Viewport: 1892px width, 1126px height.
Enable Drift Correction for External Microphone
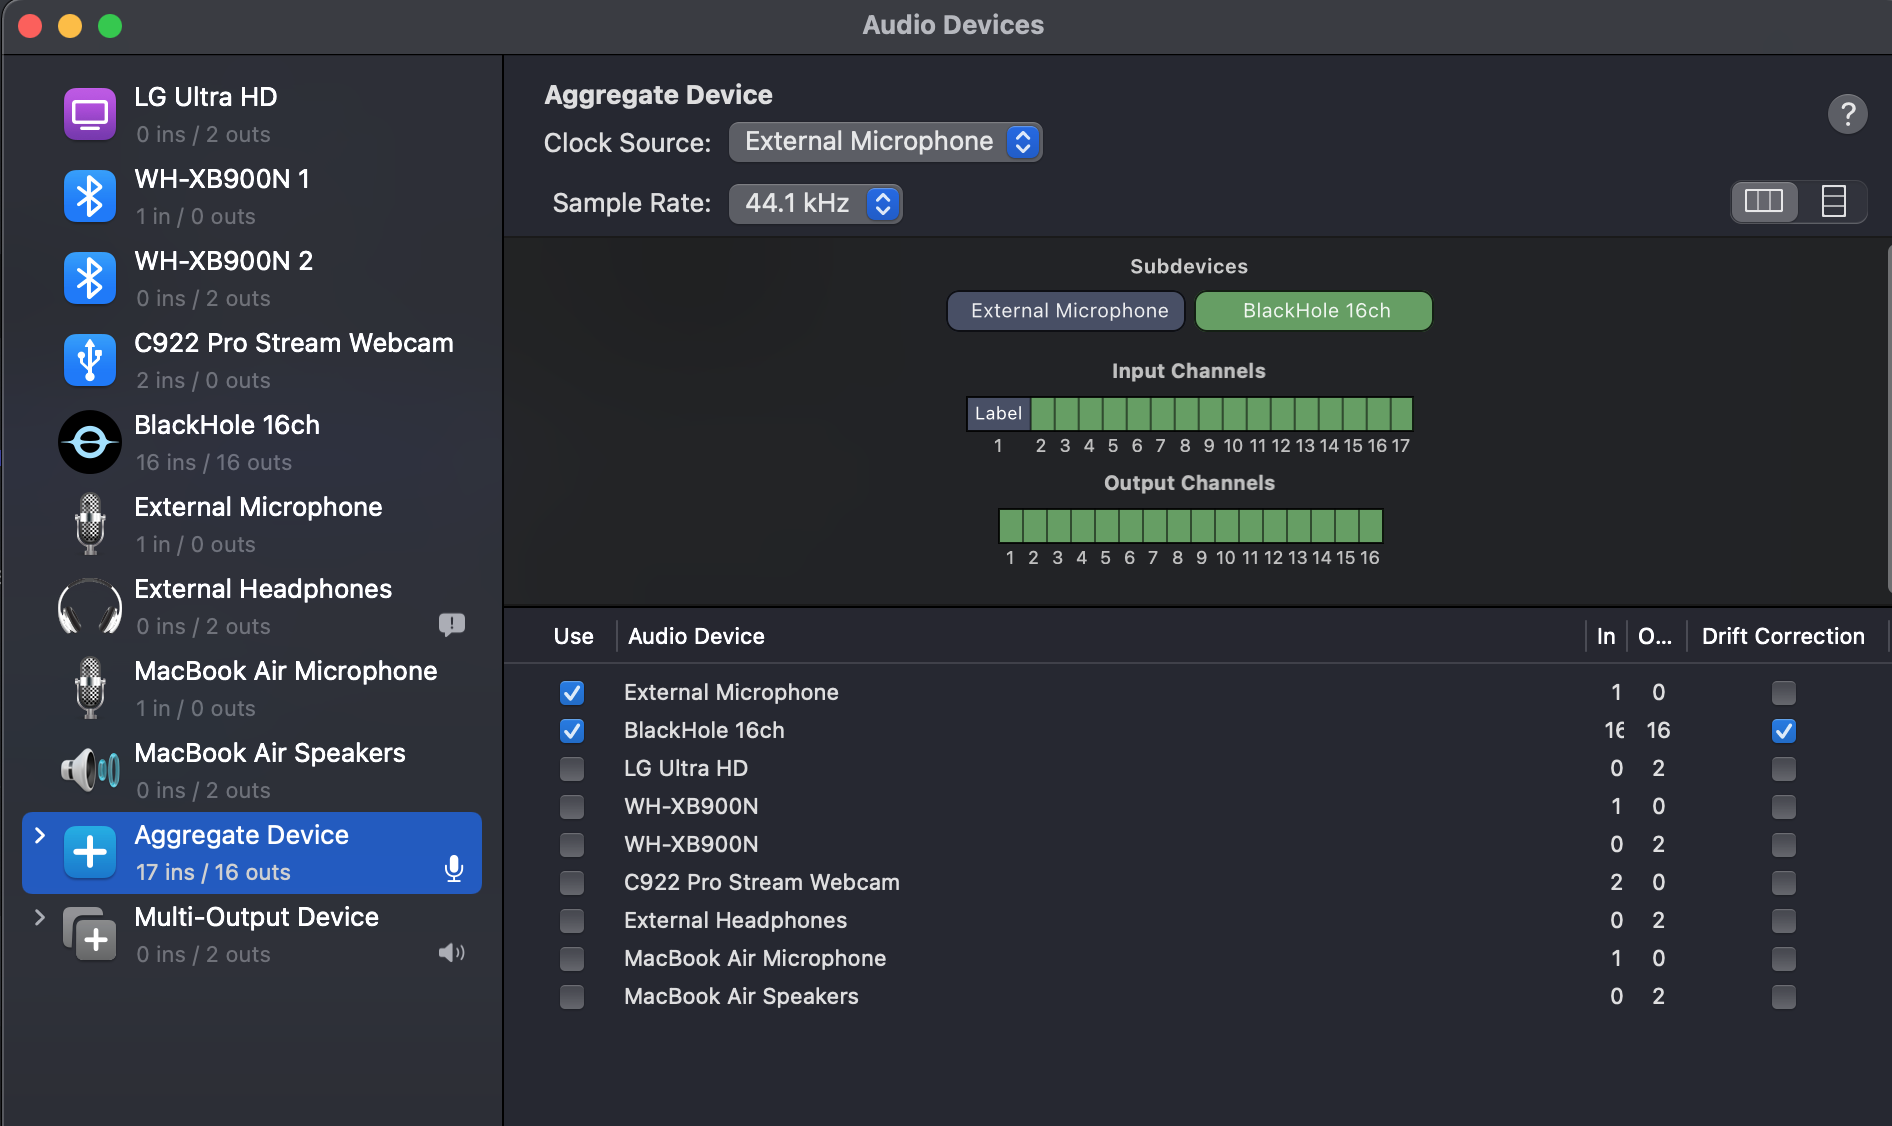click(1784, 693)
